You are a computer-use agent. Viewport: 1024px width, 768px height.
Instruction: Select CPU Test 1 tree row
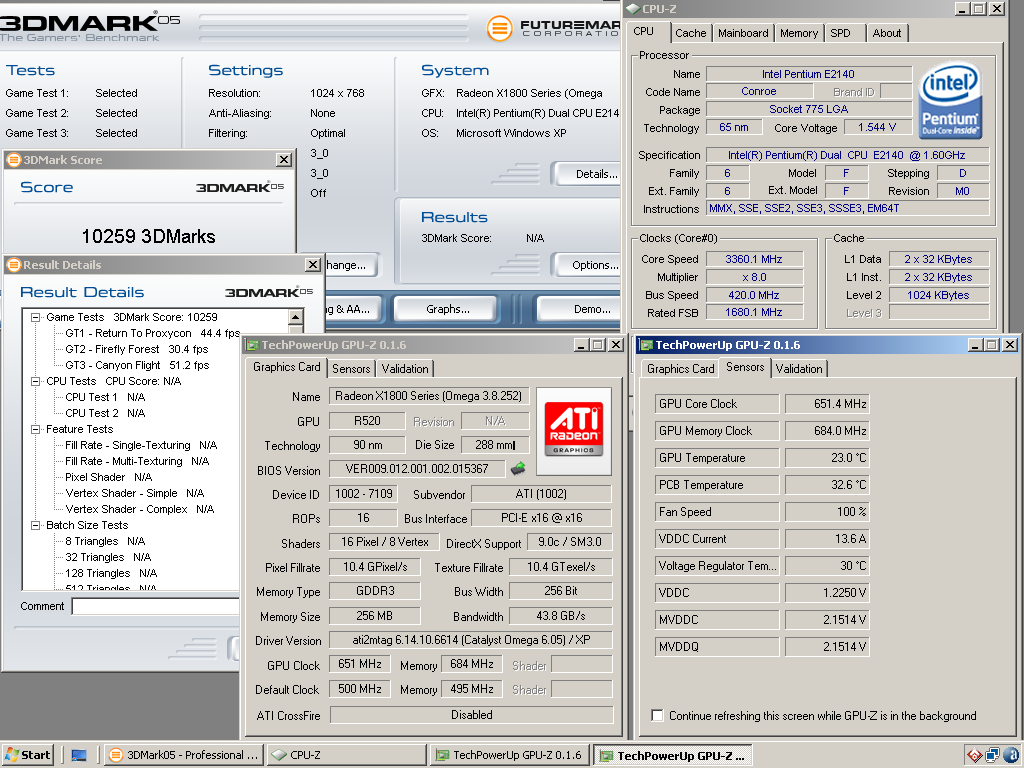(105, 397)
